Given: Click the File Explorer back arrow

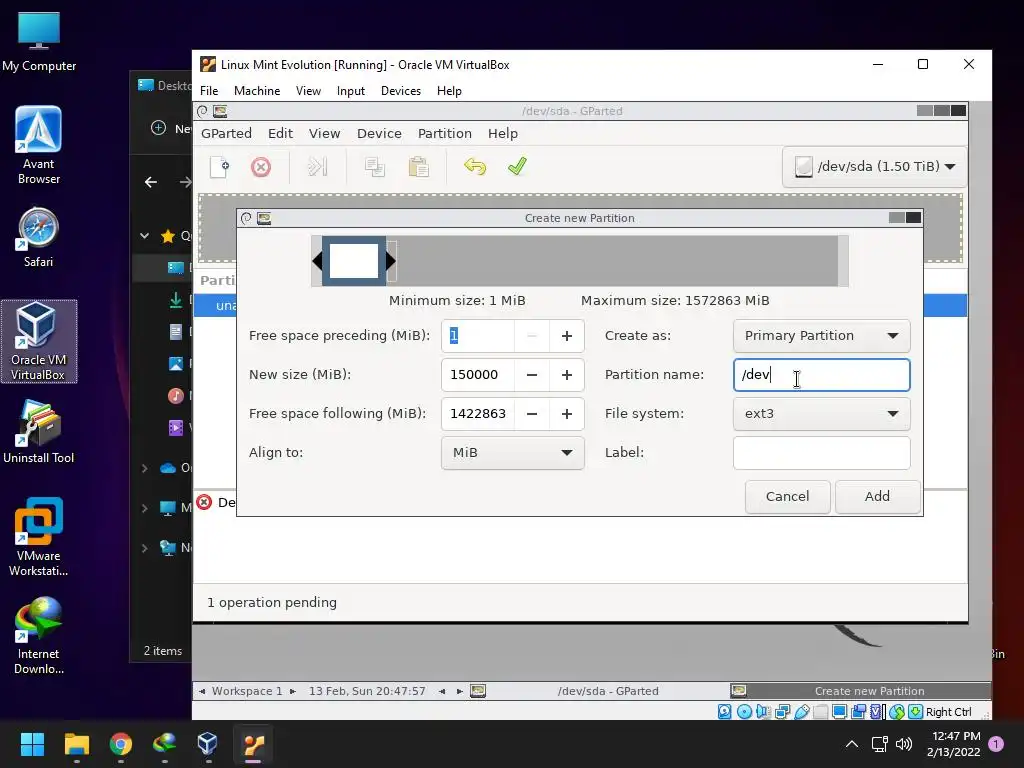Looking at the screenshot, I should pyautogui.click(x=151, y=182).
